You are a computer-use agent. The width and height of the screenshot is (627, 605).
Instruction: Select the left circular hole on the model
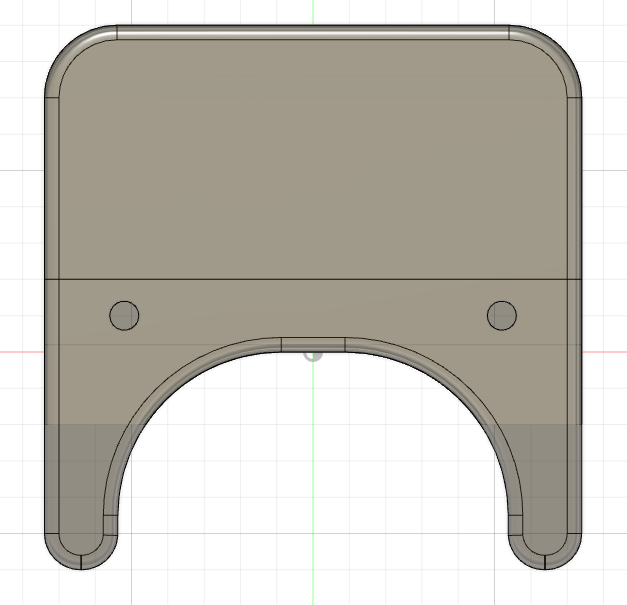click(x=124, y=315)
